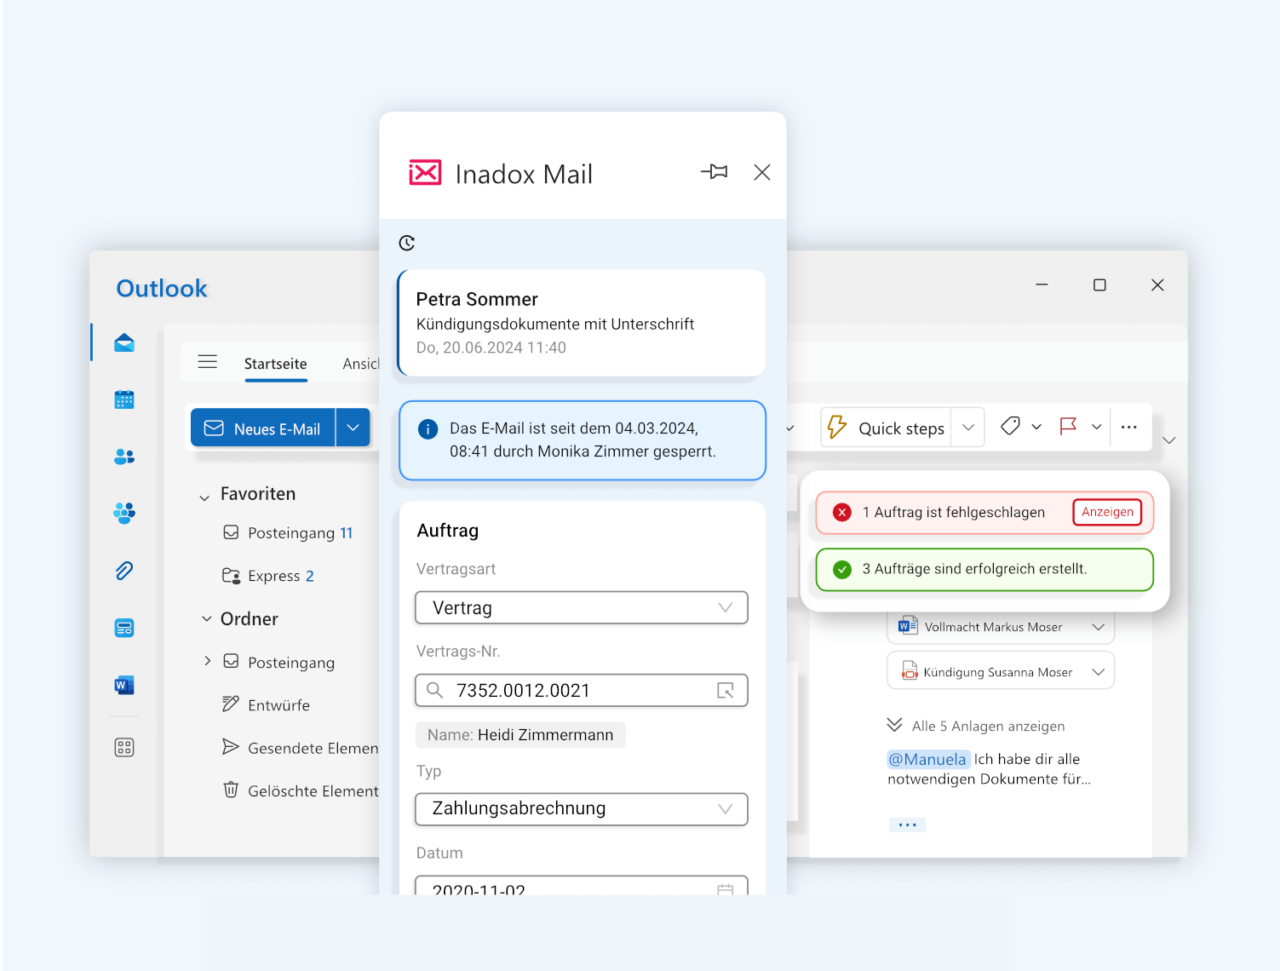Image resolution: width=1280 pixels, height=971 pixels.
Task: Click the info icon in lock notice
Action: (428, 429)
